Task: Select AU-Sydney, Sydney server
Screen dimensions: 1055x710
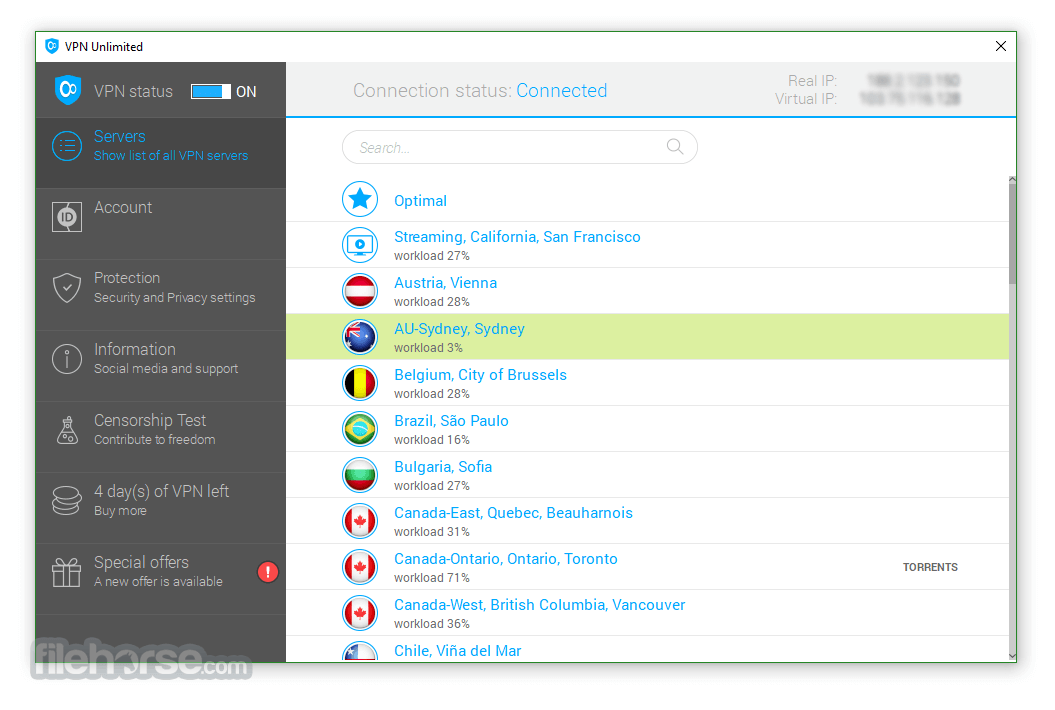Action: tap(647, 336)
